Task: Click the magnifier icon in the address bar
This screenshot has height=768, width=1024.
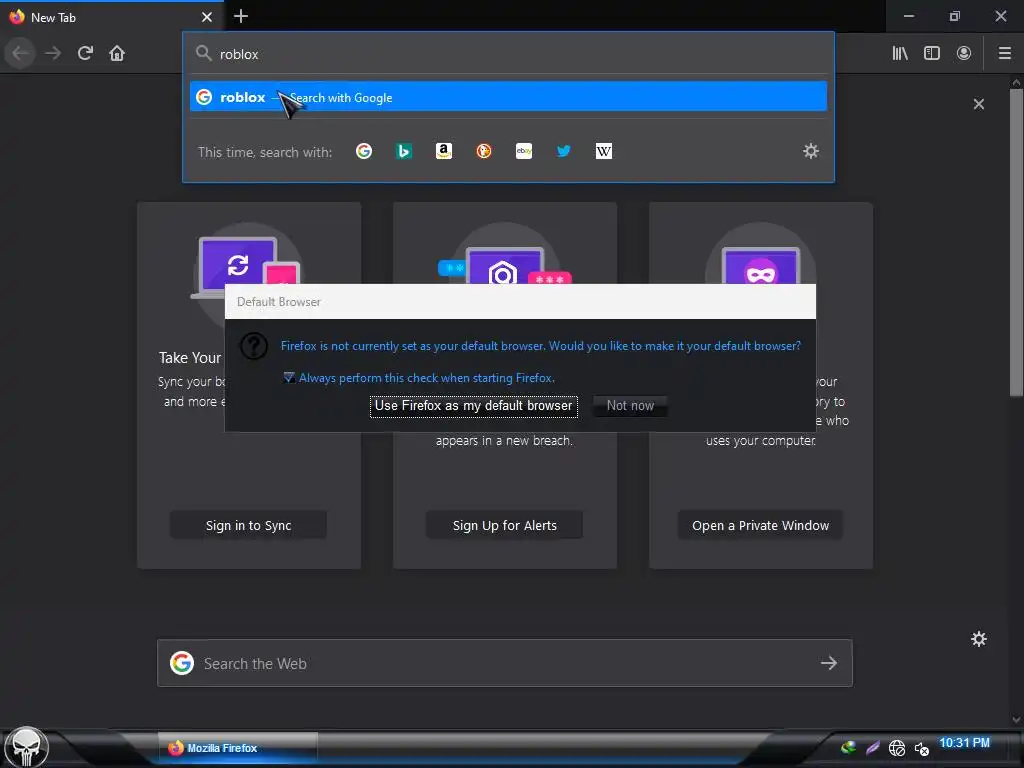Action: (x=204, y=53)
